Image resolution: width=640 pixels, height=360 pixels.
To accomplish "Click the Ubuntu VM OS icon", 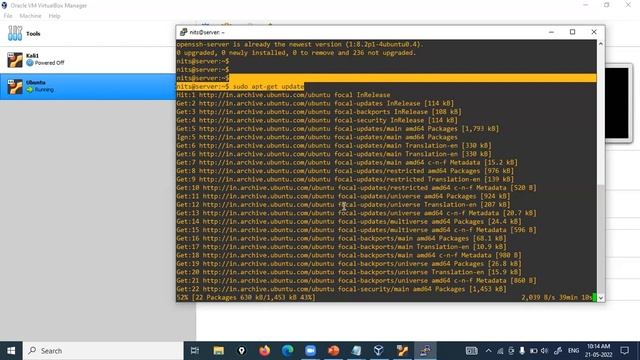I will point(15,87).
